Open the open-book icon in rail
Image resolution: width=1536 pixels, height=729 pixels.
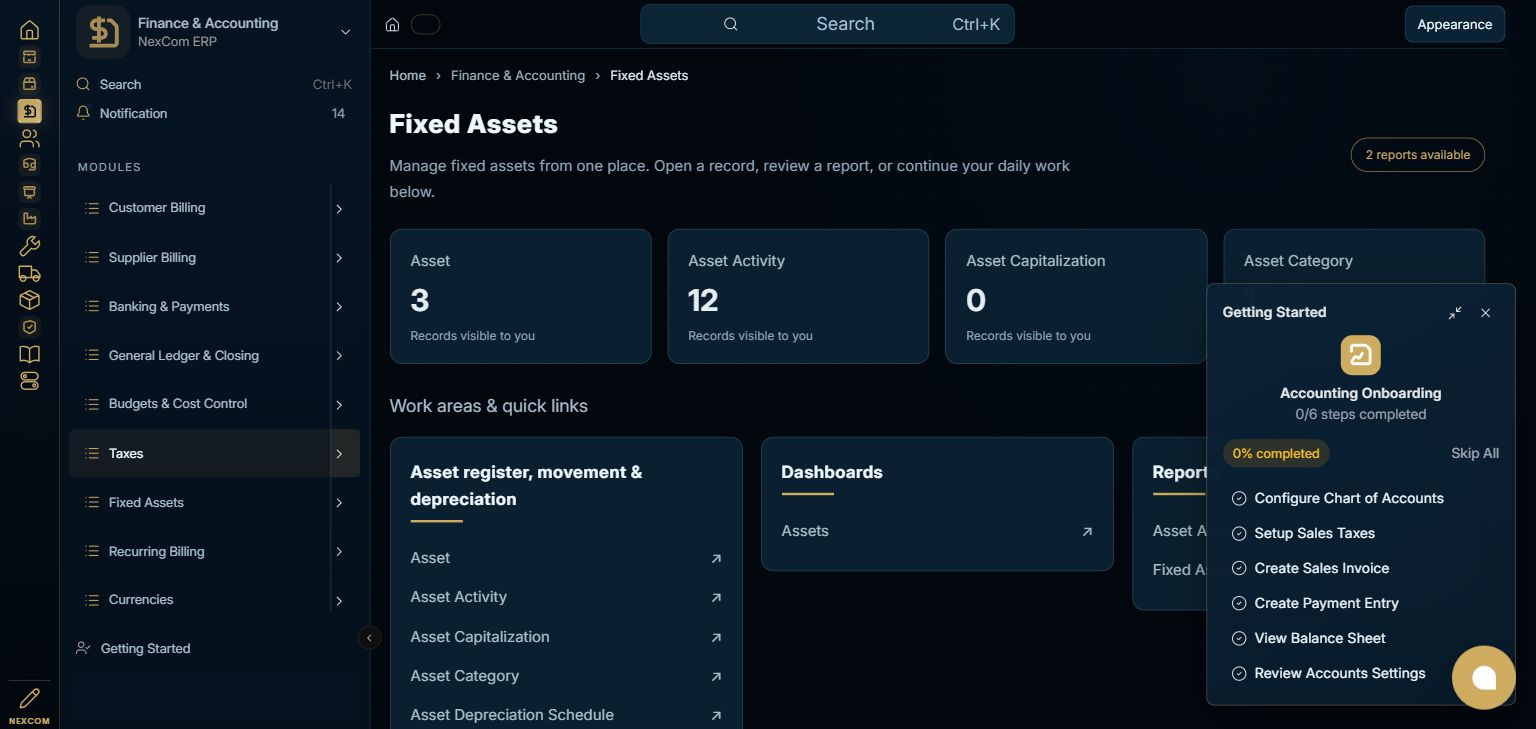pos(30,354)
